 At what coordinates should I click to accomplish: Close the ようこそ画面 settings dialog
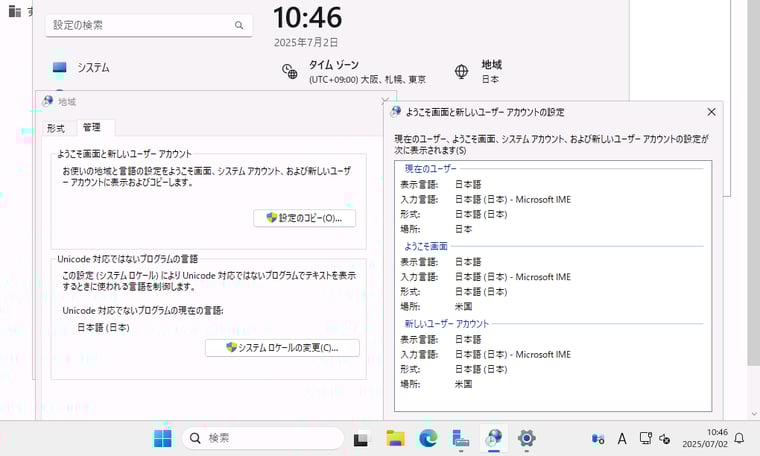click(711, 112)
